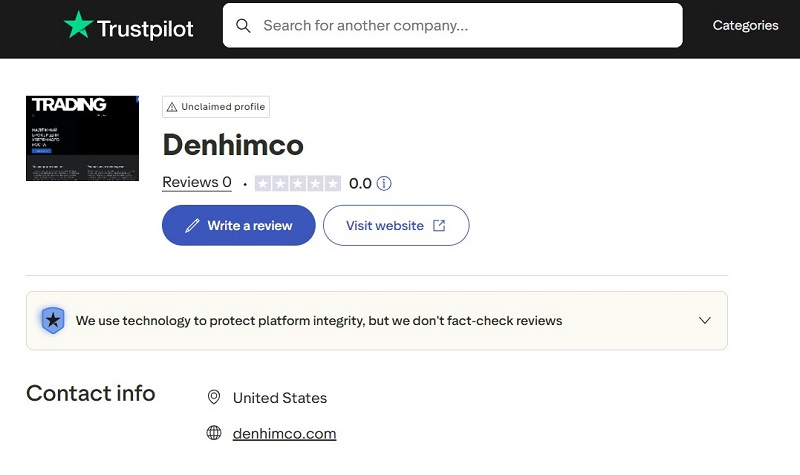The height and width of the screenshot is (475, 800).
Task: Click the Unclaimed profile warning badge
Action: pos(216,107)
